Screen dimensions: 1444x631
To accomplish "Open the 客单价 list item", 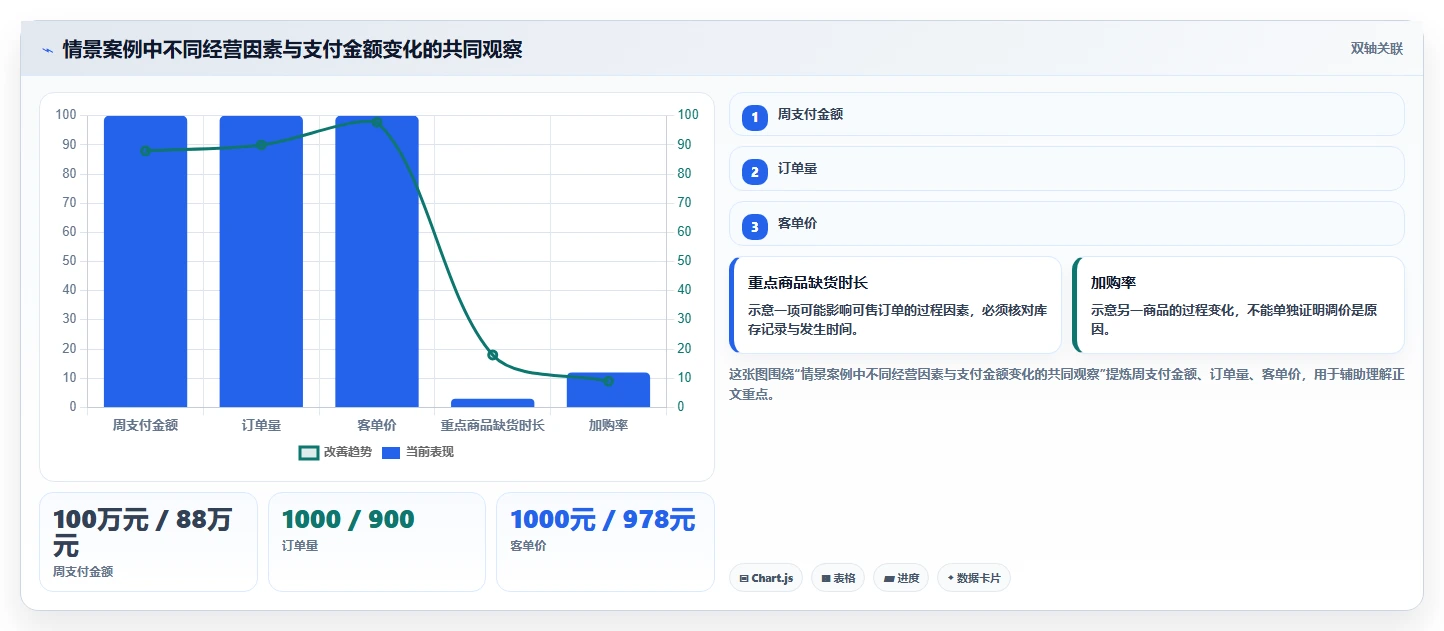I will pos(1066,224).
